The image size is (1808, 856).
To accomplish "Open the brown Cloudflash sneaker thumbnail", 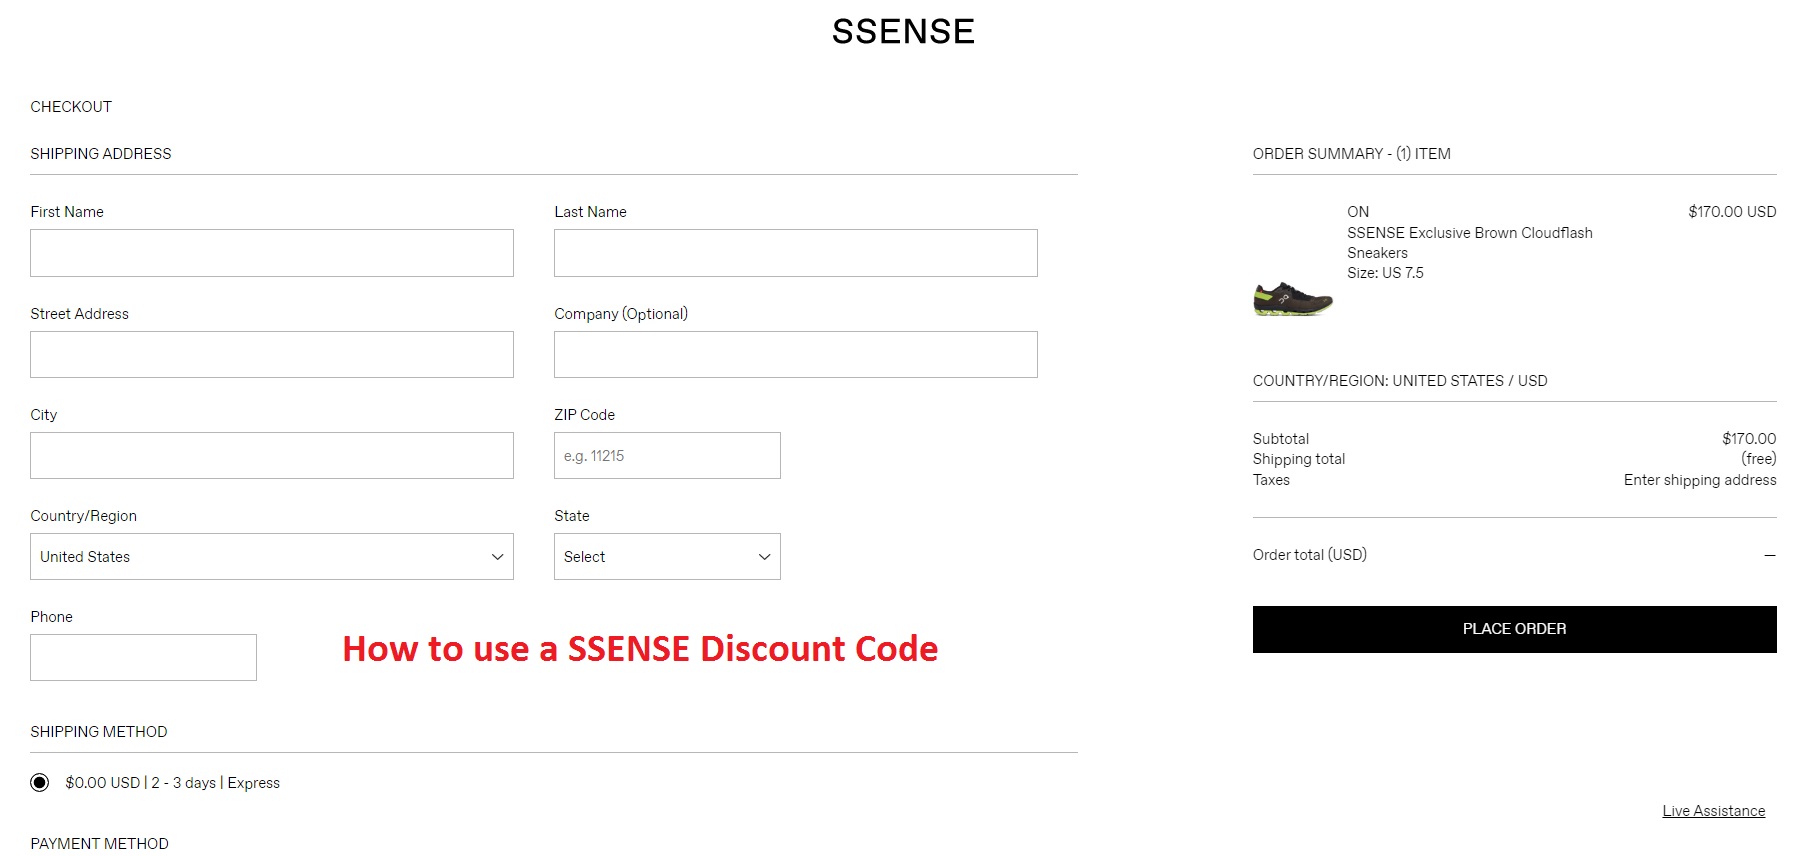I will tap(1293, 299).
